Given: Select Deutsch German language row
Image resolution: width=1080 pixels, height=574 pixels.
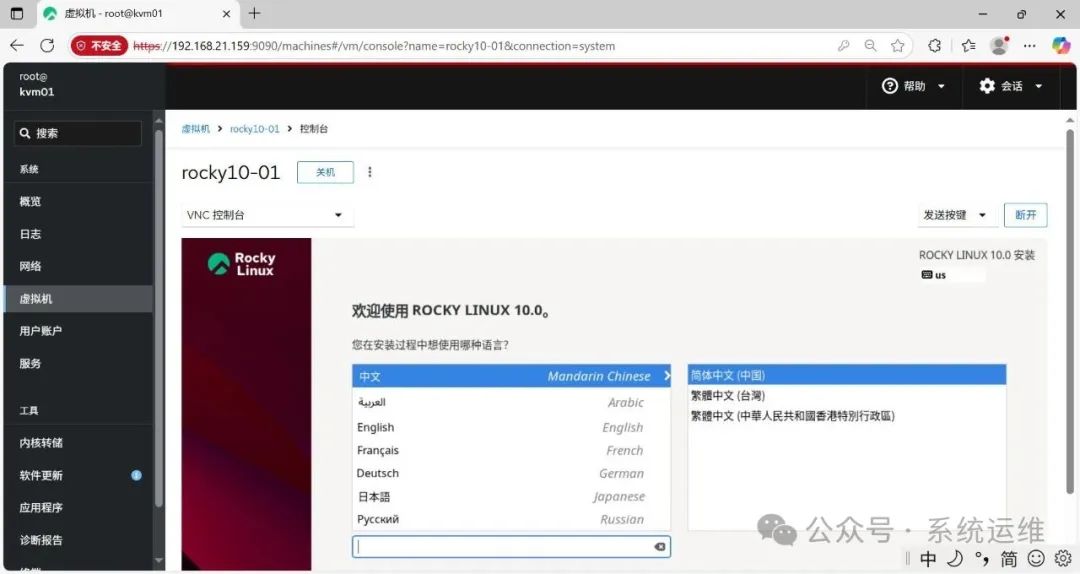Looking at the screenshot, I should [x=511, y=473].
